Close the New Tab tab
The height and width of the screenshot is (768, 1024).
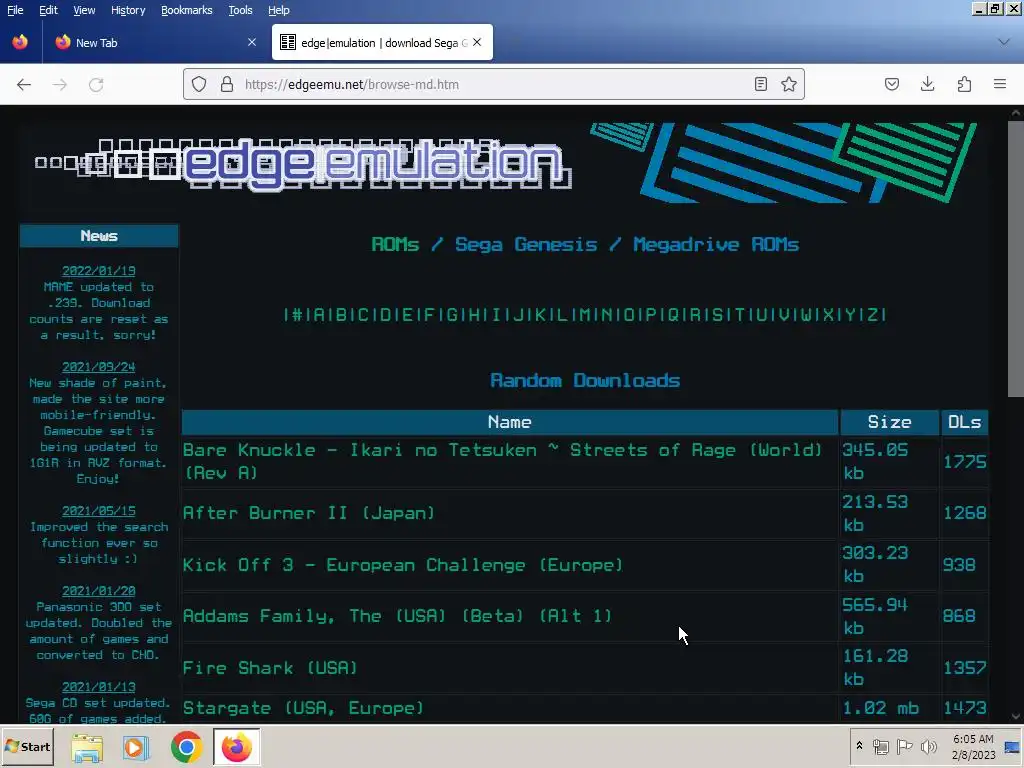pos(252,42)
